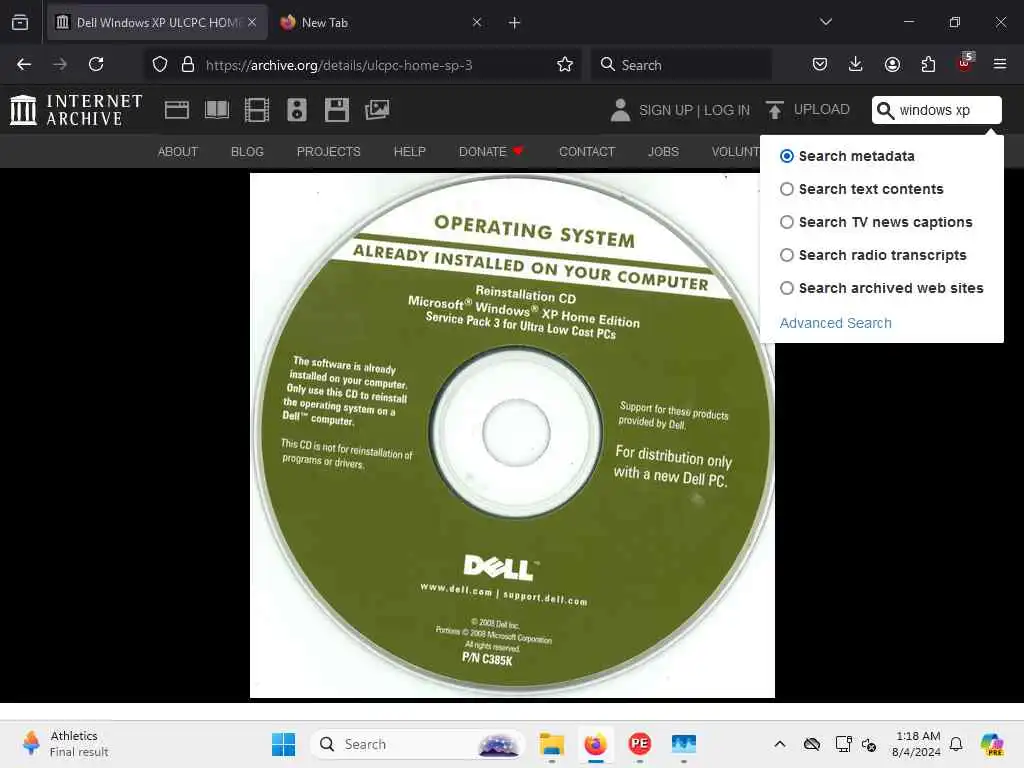This screenshot has height=768, width=1024.
Task: Open the Firefox hamburger application menu
Action: (x=999, y=64)
